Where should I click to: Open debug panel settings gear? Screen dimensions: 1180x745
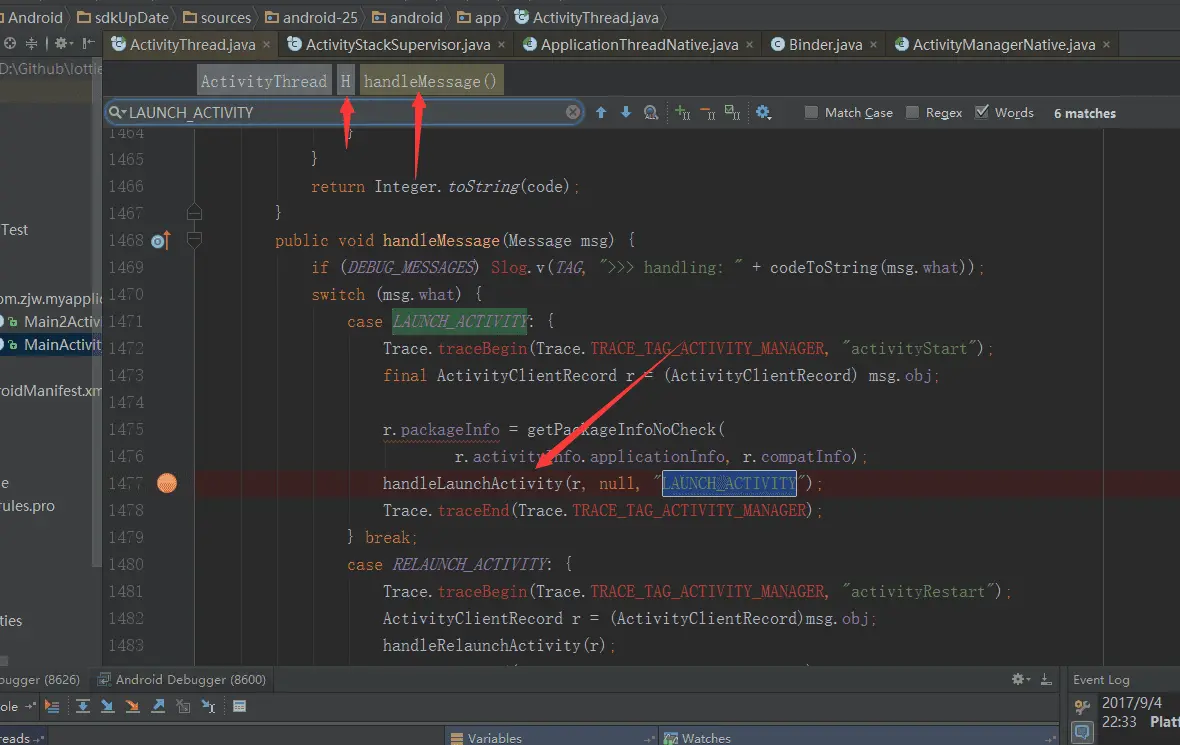1020,680
